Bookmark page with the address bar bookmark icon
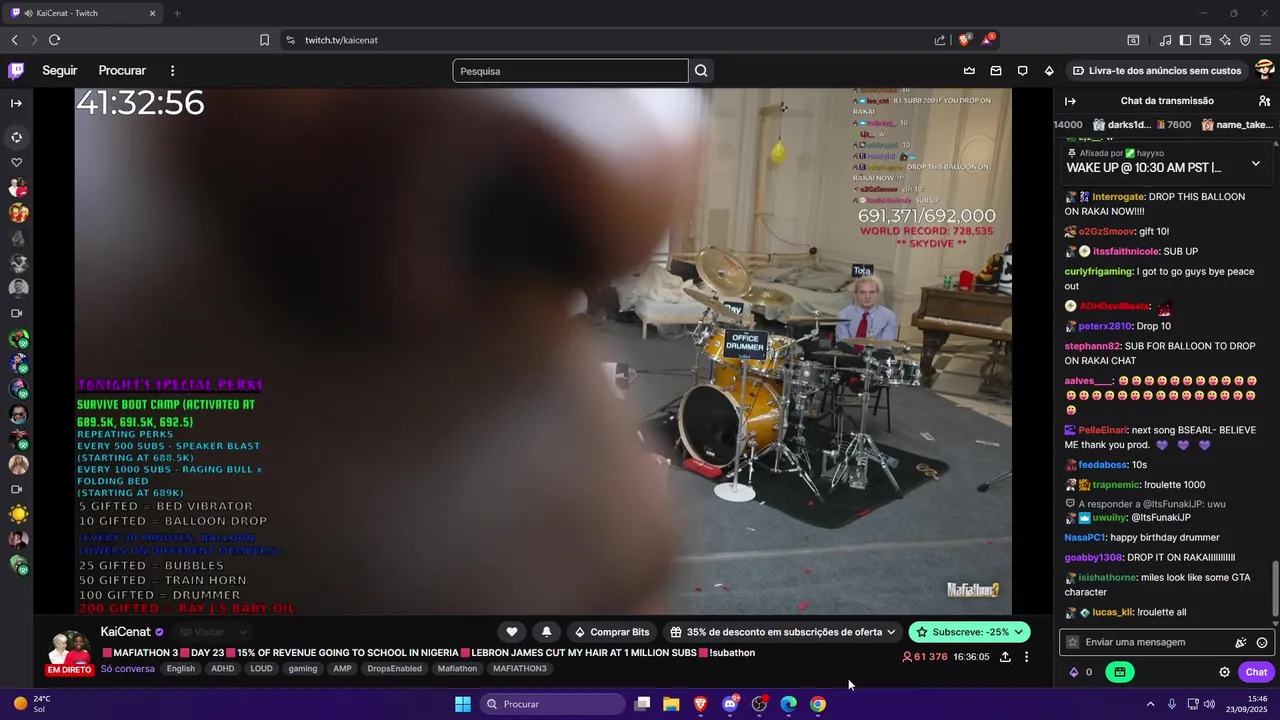This screenshot has width=1280, height=720. [x=264, y=40]
